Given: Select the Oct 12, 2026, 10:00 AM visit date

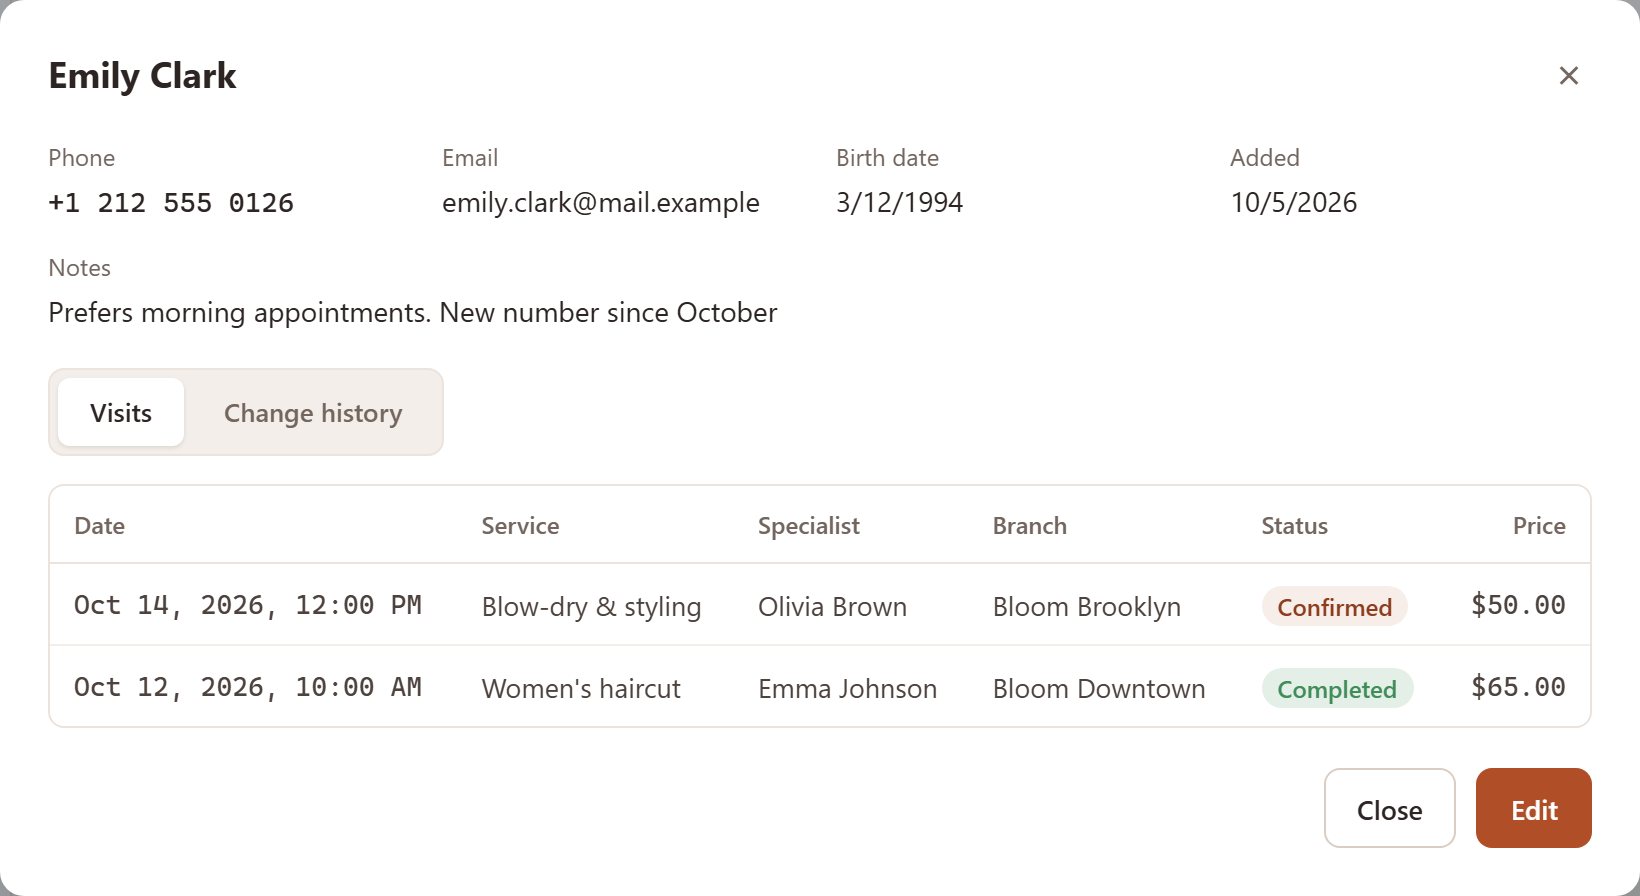Looking at the screenshot, I should (x=248, y=687).
